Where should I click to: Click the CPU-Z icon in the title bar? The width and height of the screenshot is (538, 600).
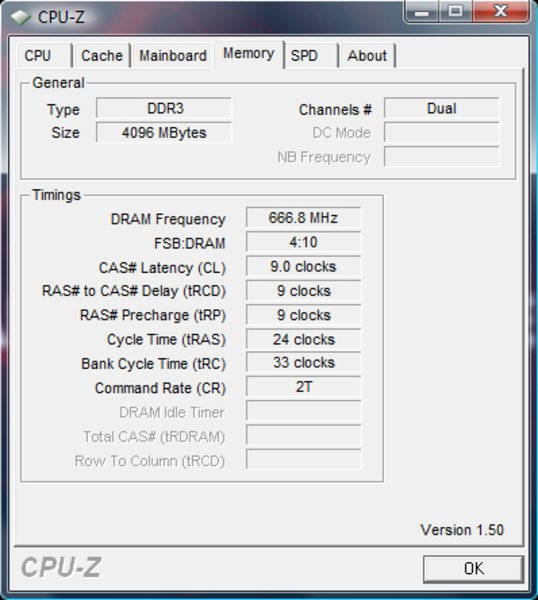pyautogui.click(x=20, y=17)
